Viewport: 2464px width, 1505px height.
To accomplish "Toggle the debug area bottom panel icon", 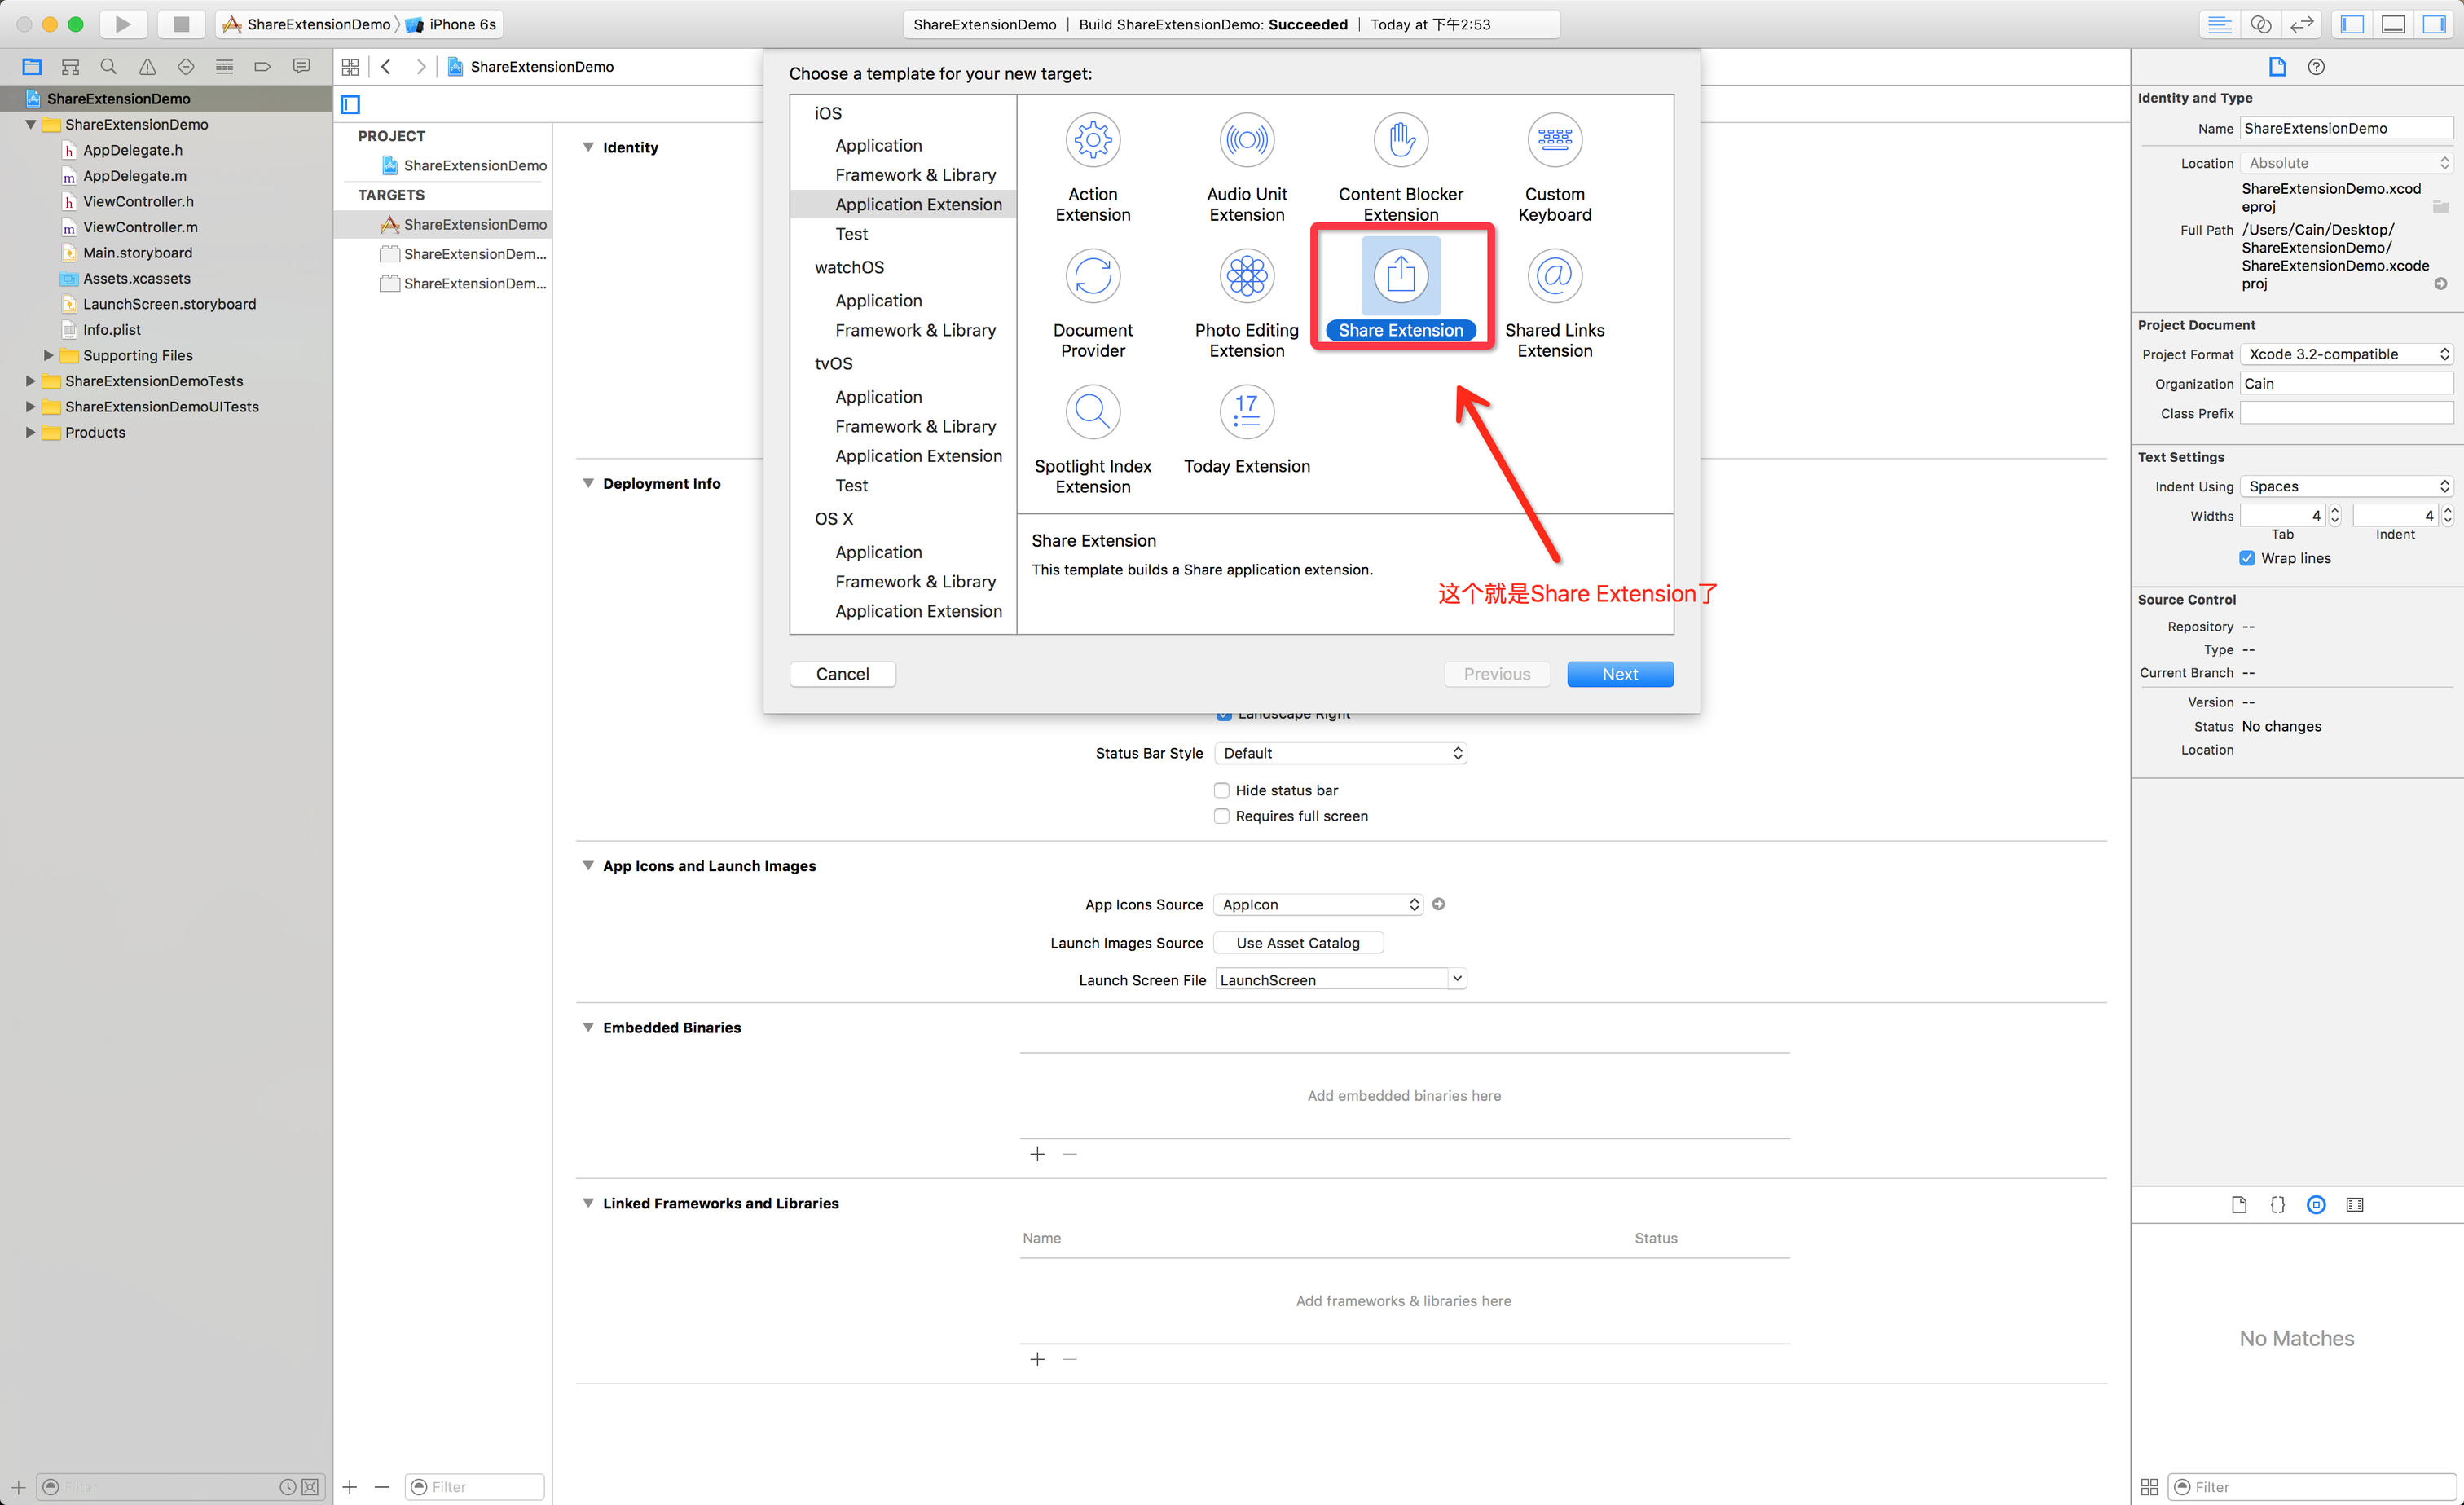I will pyautogui.click(x=2392, y=24).
